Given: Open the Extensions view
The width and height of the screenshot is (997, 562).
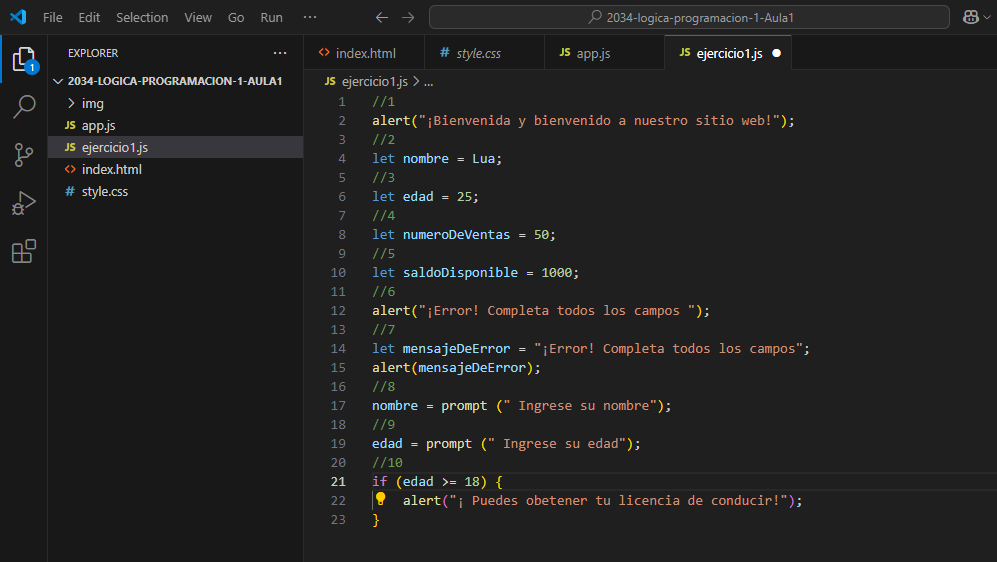Looking at the screenshot, I should [x=24, y=252].
